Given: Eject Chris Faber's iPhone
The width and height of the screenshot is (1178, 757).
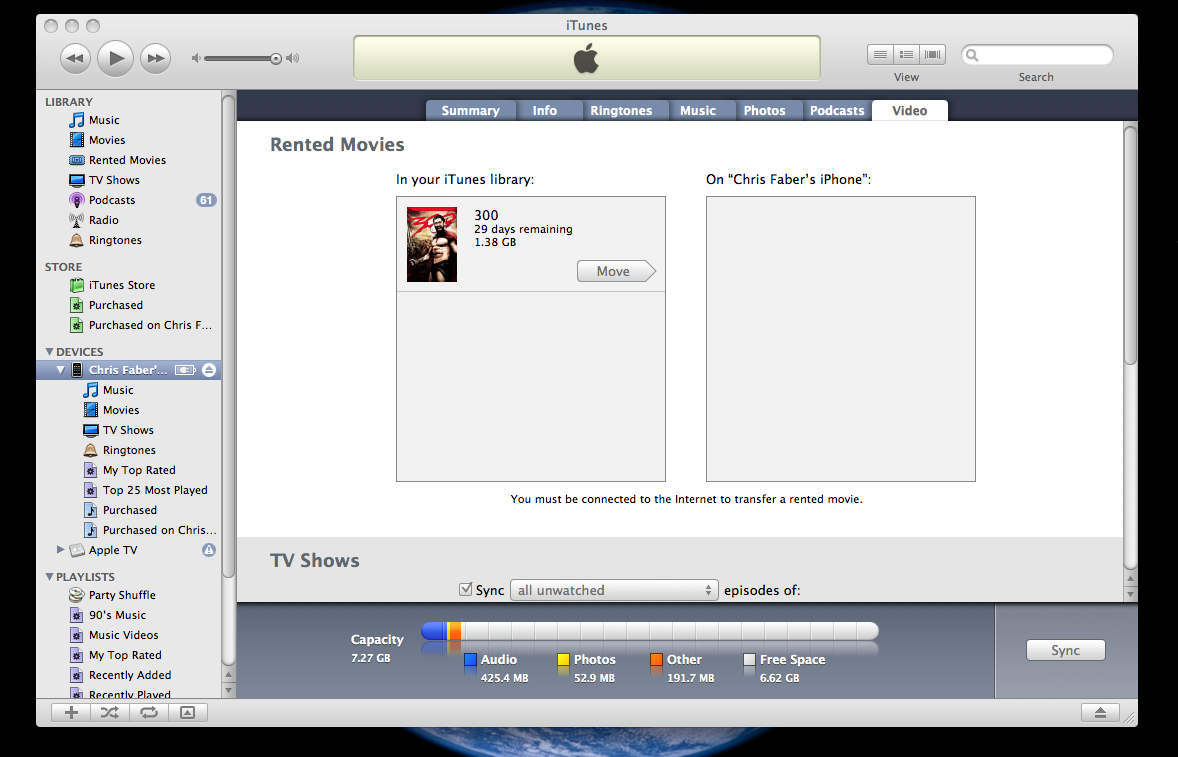Looking at the screenshot, I should coord(209,369).
